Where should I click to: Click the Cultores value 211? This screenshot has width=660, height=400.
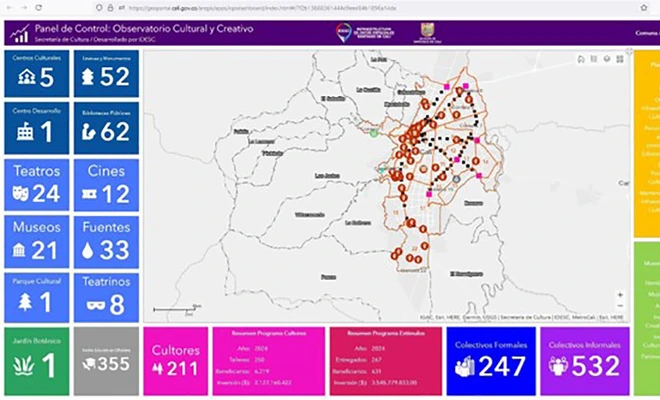[182, 369]
